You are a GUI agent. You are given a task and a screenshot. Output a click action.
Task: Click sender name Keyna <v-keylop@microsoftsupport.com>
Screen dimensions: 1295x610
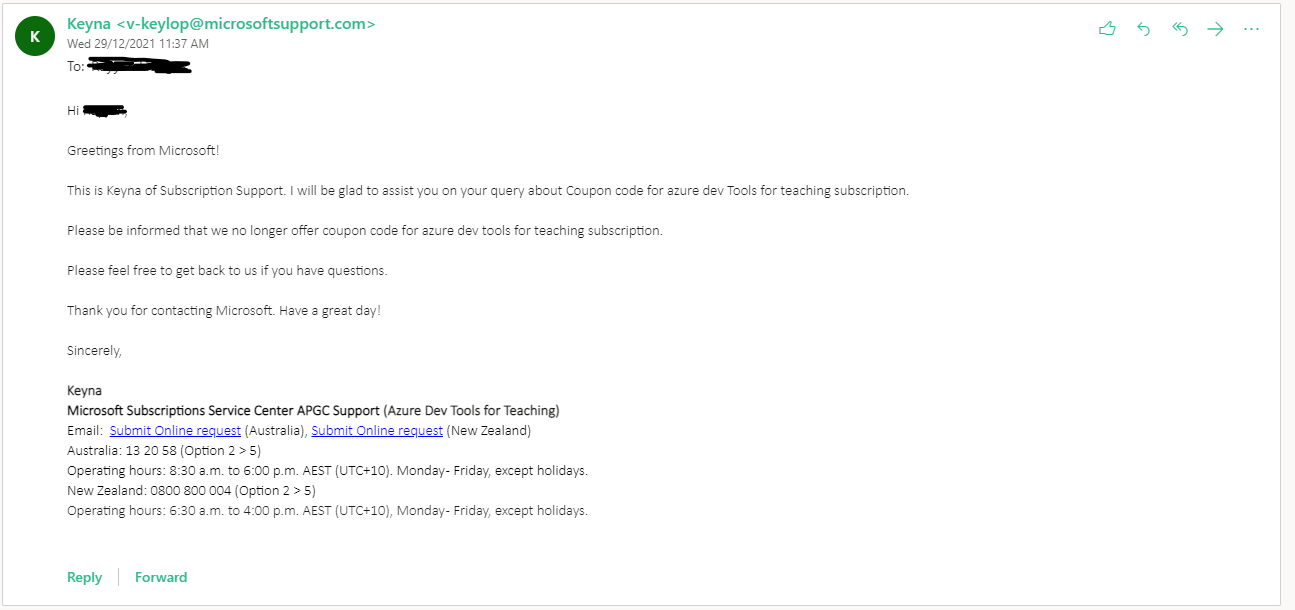pyautogui.click(x=221, y=23)
